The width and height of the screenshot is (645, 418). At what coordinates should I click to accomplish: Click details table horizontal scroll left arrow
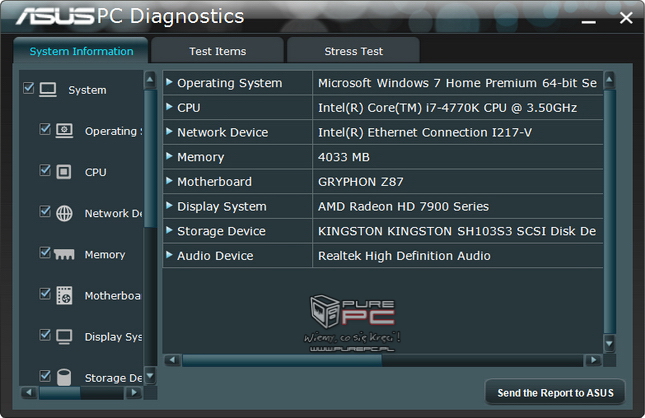(x=172, y=360)
